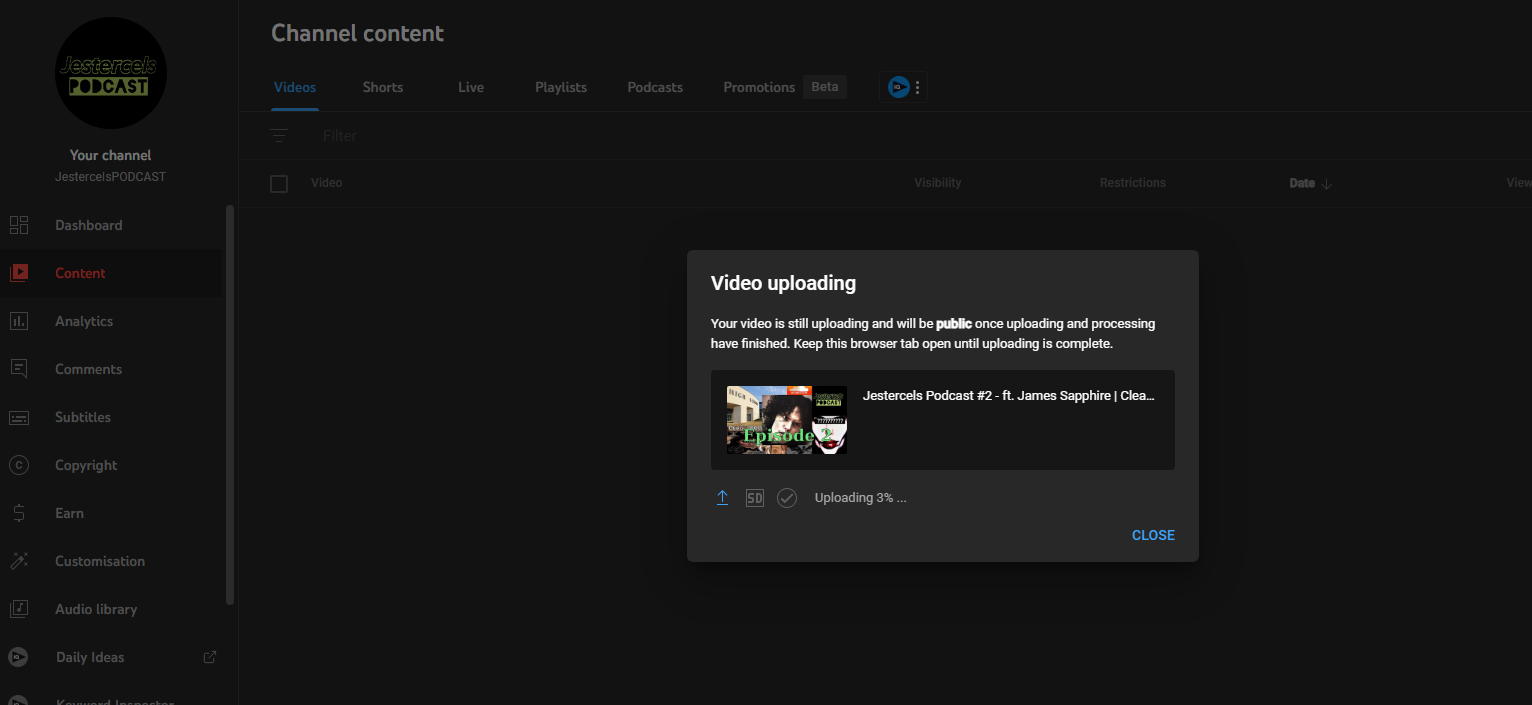This screenshot has width=1532, height=705.
Task: Click the filter lines icon
Action: 279,135
